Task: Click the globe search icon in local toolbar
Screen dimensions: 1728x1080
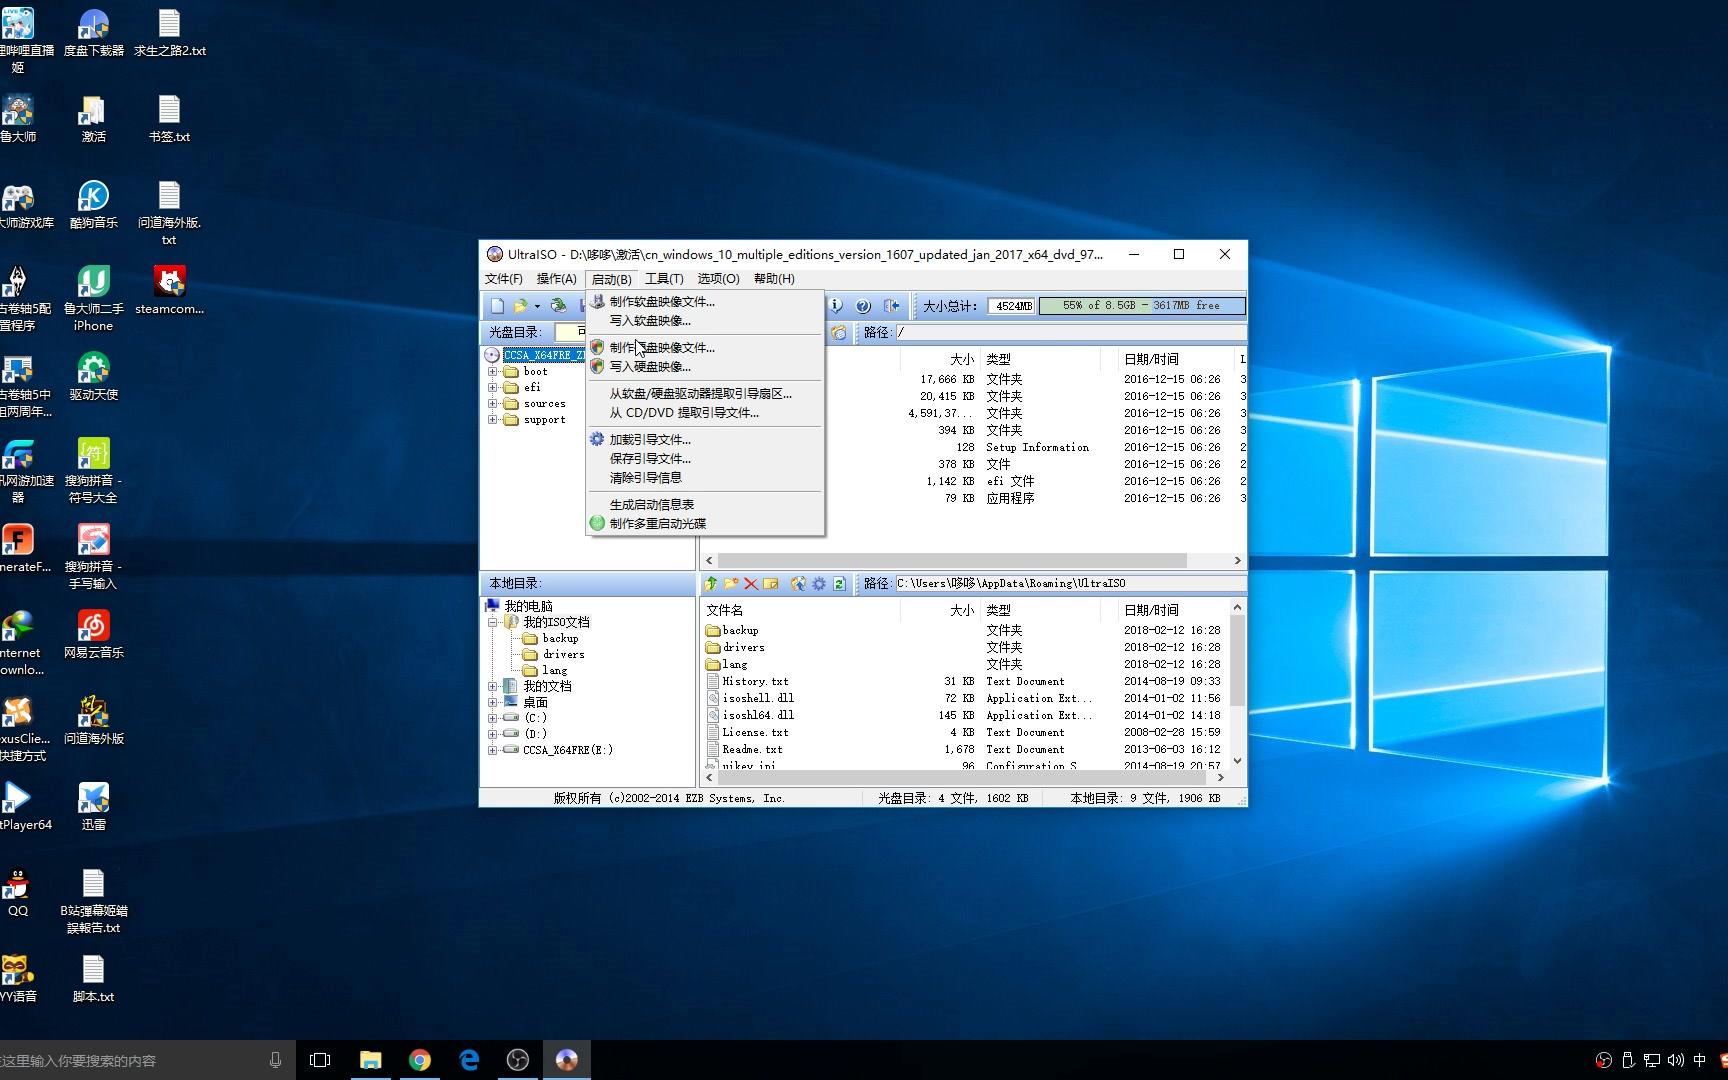Action: (798, 583)
